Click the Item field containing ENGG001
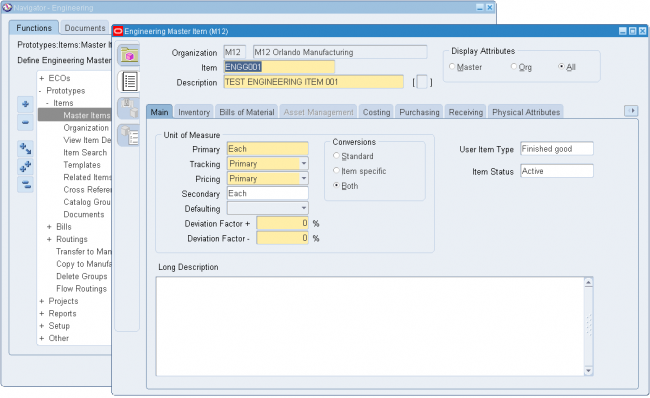The image size is (650, 398). click(279, 67)
